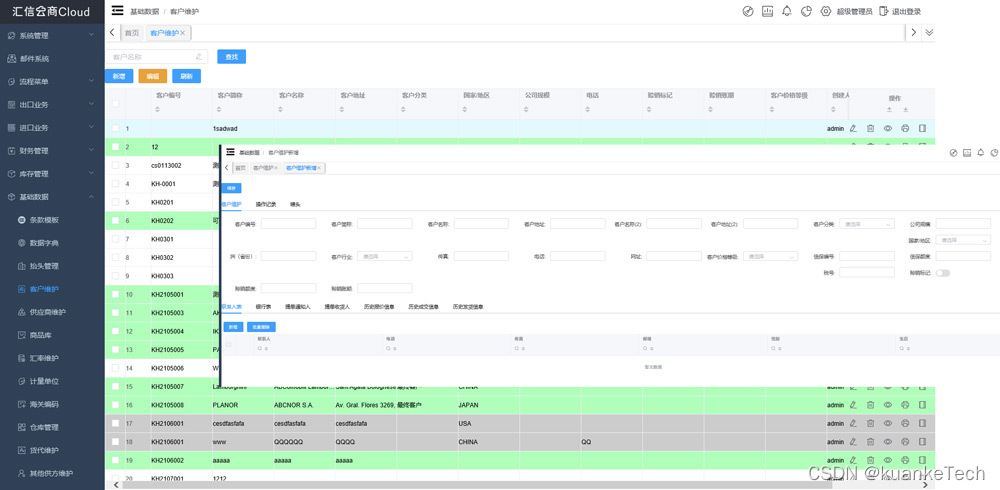Click blue 保存 button in overlay
The height and width of the screenshot is (490, 1000).
tap(231, 188)
